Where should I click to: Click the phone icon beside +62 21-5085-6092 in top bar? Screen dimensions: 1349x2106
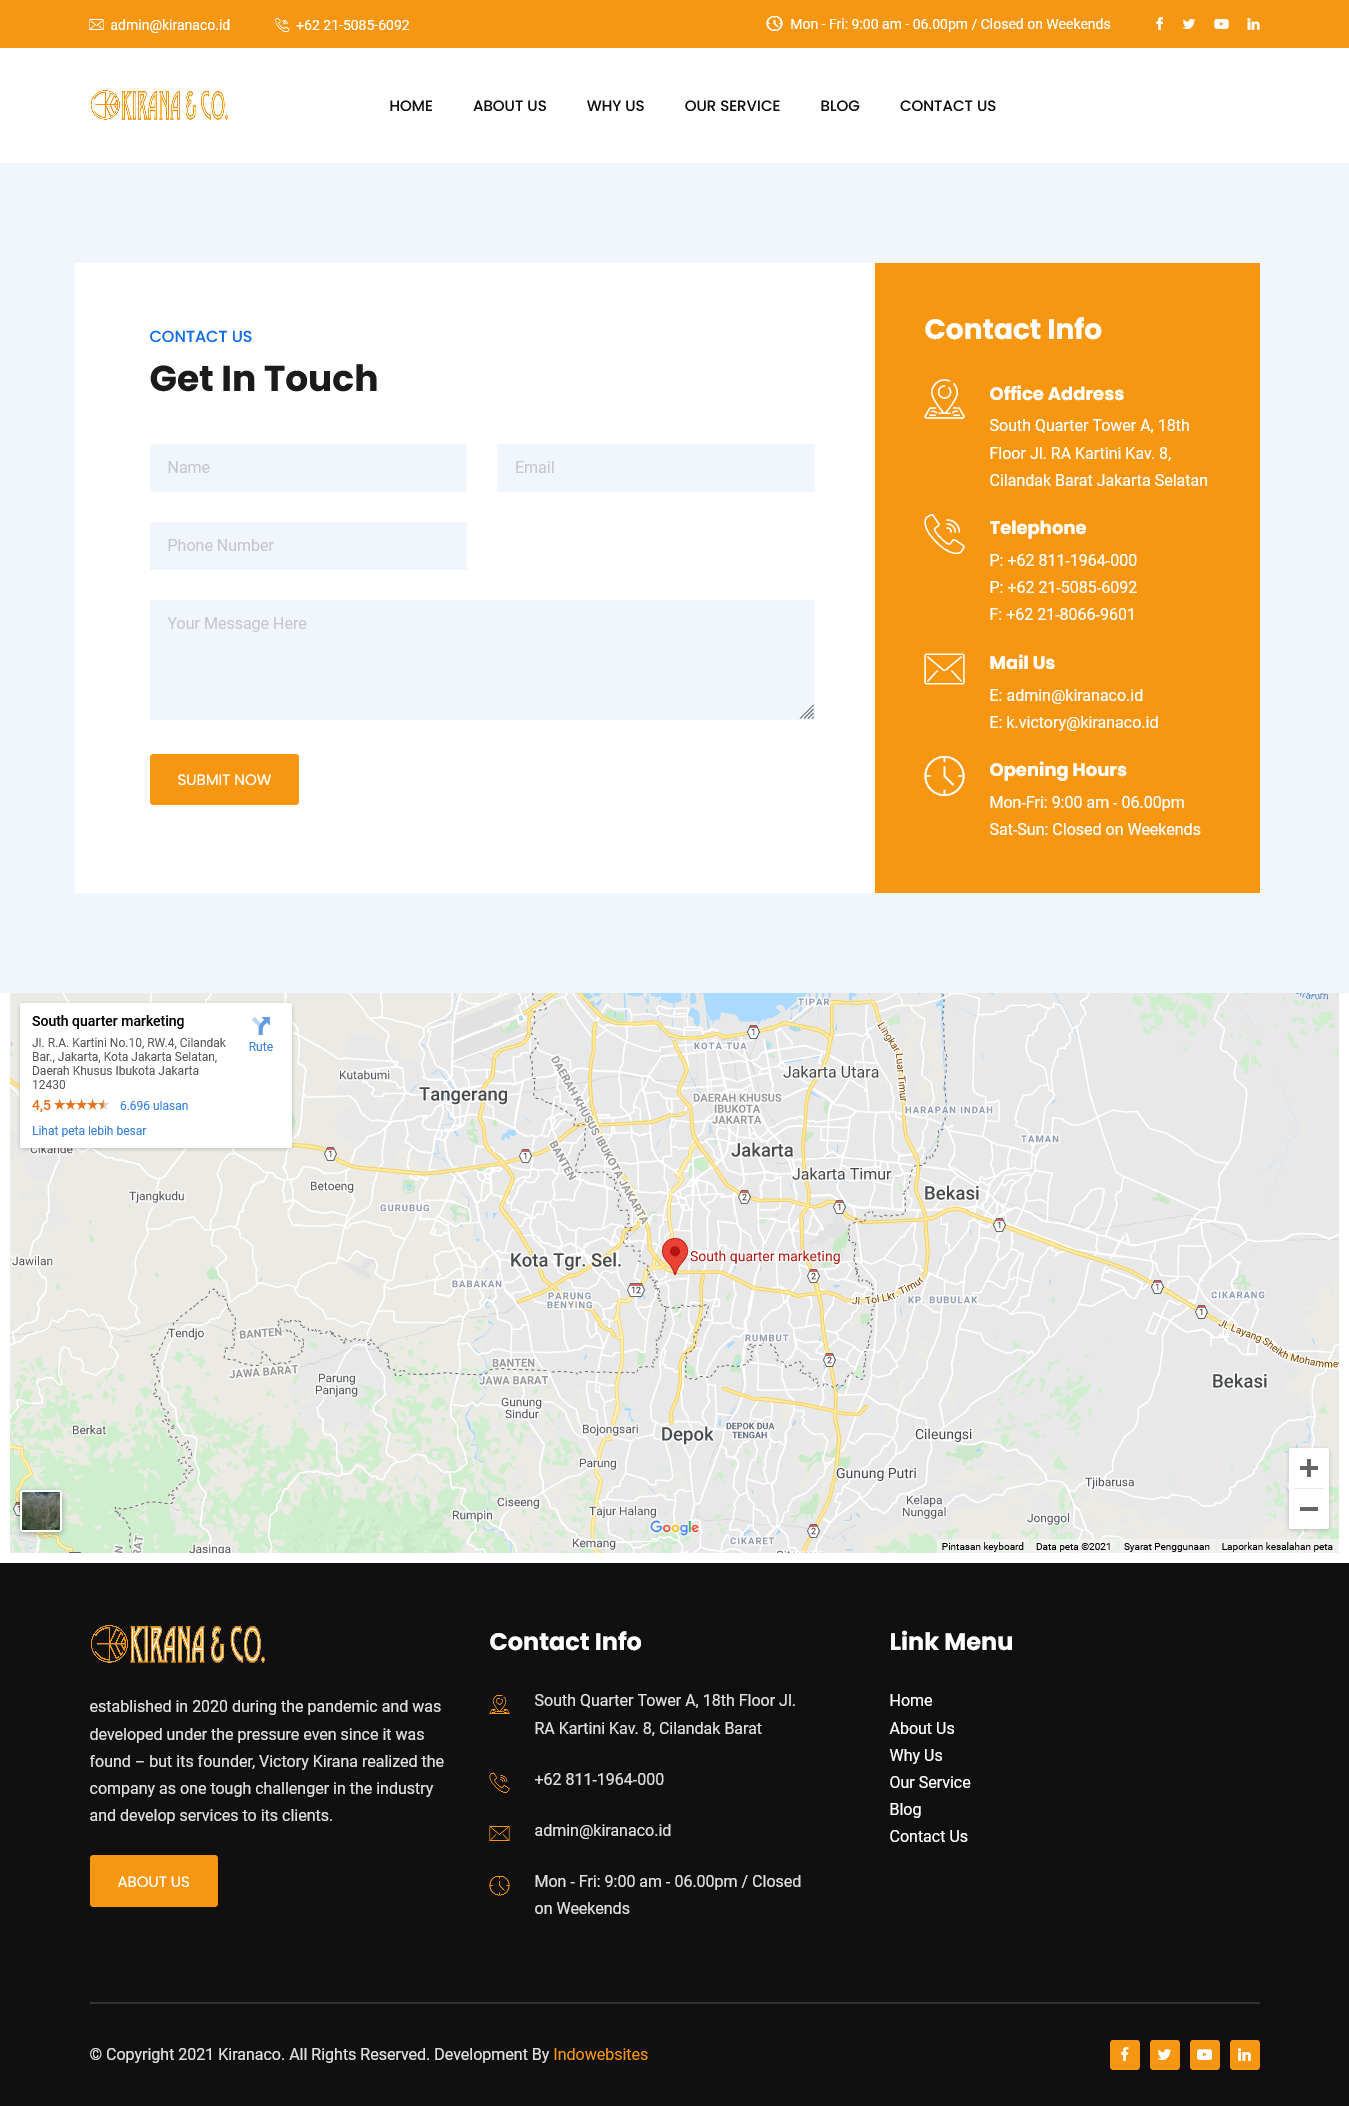(x=282, y=25)
